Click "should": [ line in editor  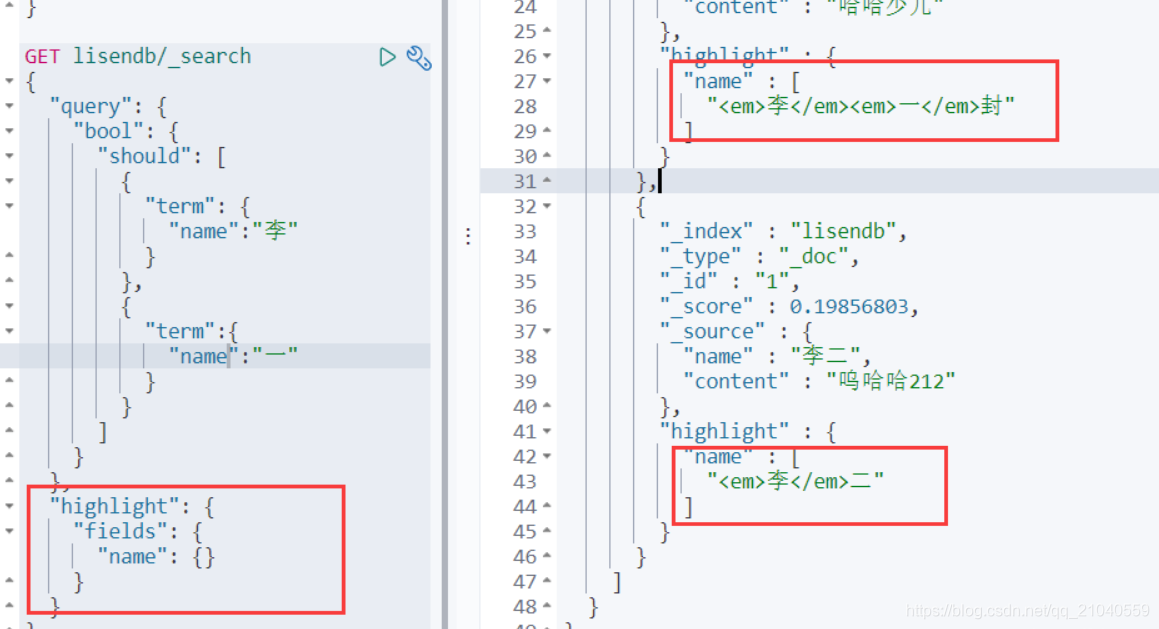coord(162,157)
